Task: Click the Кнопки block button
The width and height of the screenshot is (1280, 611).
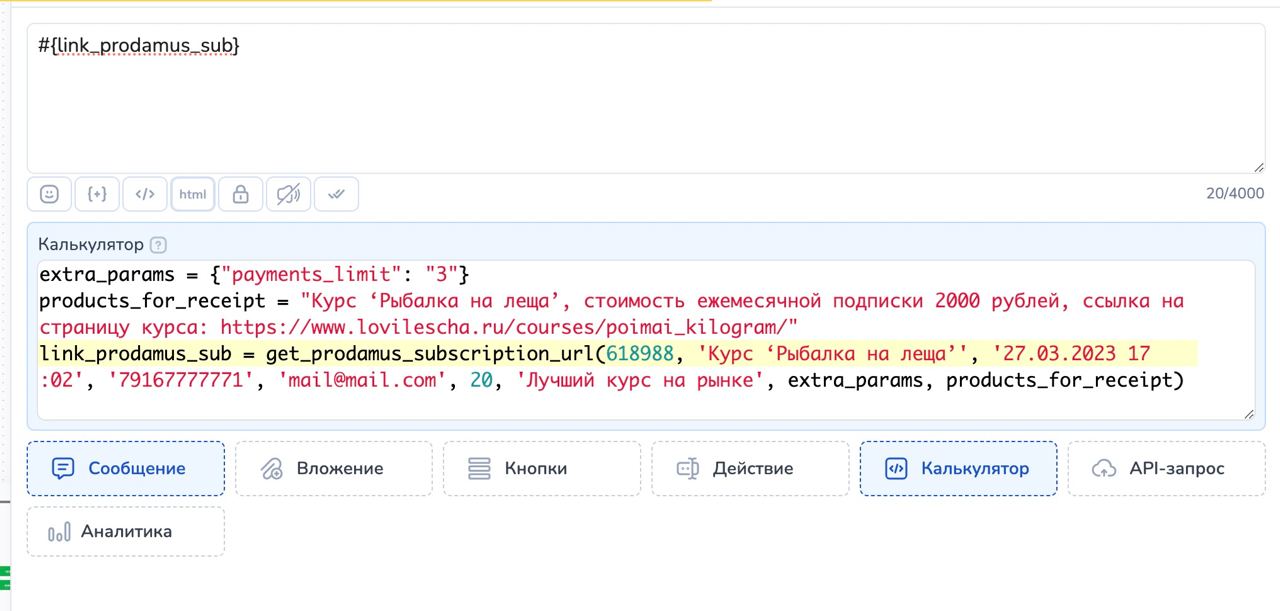Action: click(x=542, y=468)
